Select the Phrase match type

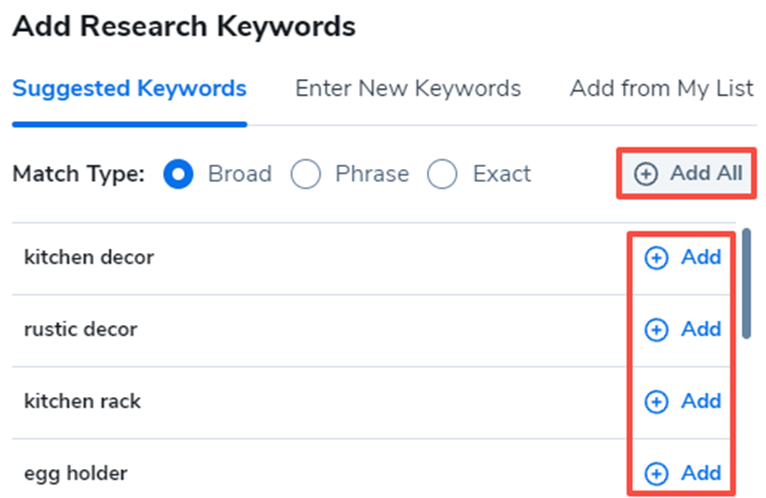click(305, 174)
